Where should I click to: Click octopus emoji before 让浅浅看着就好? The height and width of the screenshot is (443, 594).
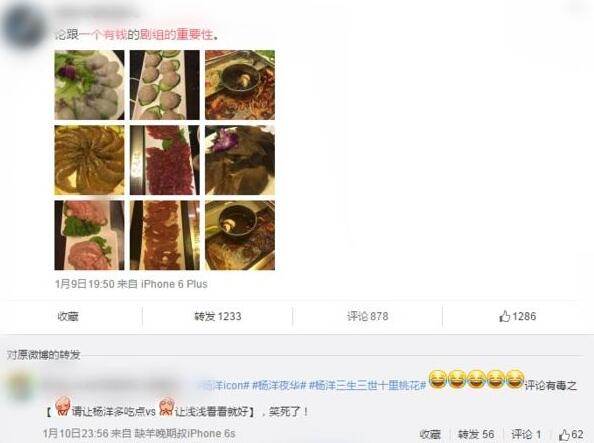click(166, 407)
